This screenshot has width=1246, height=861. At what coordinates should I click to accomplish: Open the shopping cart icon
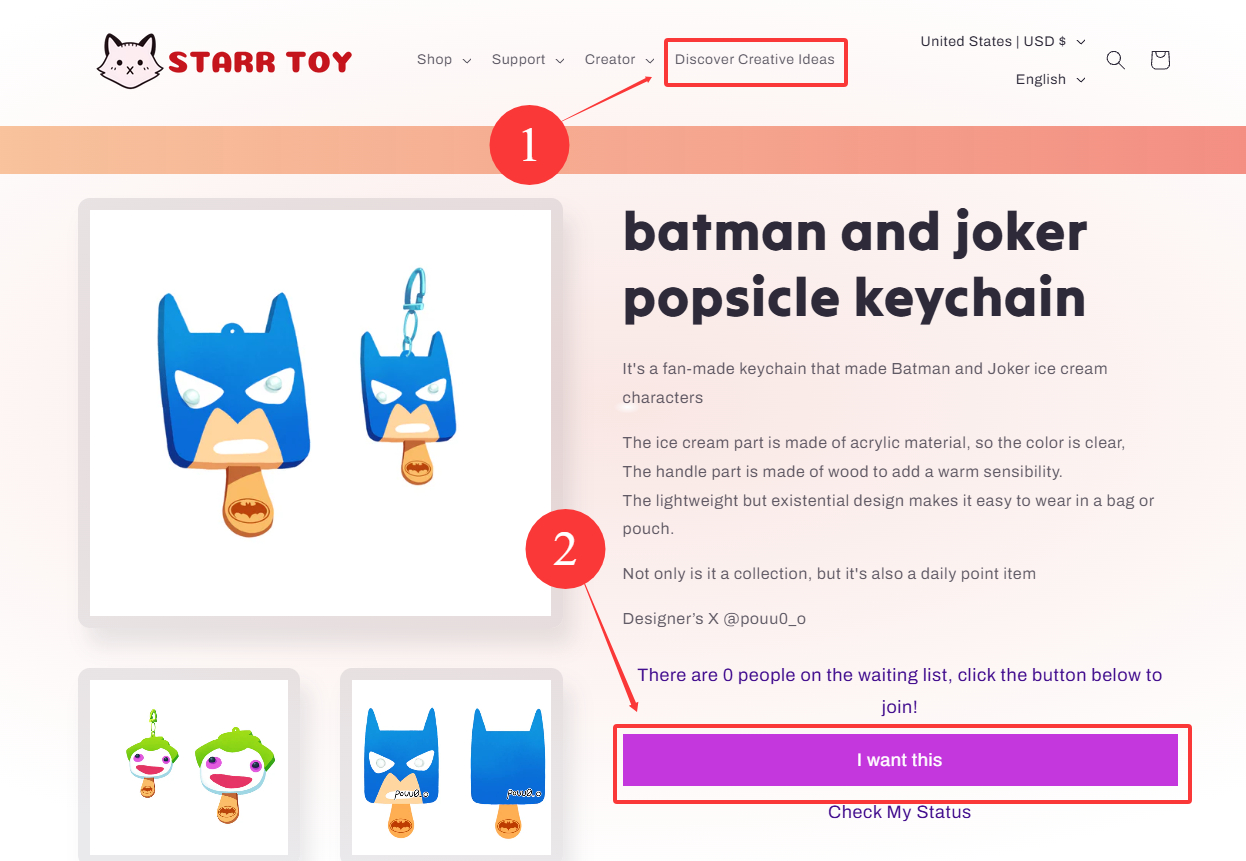[x=1160, y=60]
